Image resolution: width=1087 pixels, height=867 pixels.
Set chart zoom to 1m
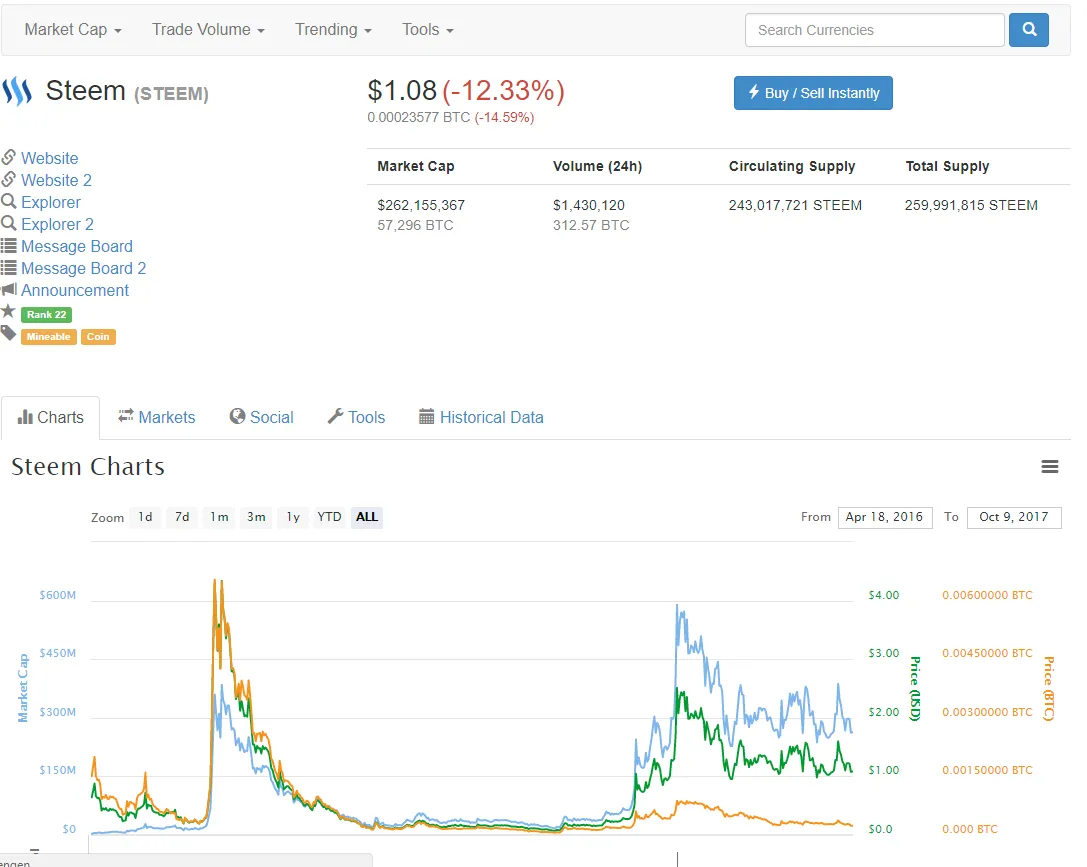[219, 517]
